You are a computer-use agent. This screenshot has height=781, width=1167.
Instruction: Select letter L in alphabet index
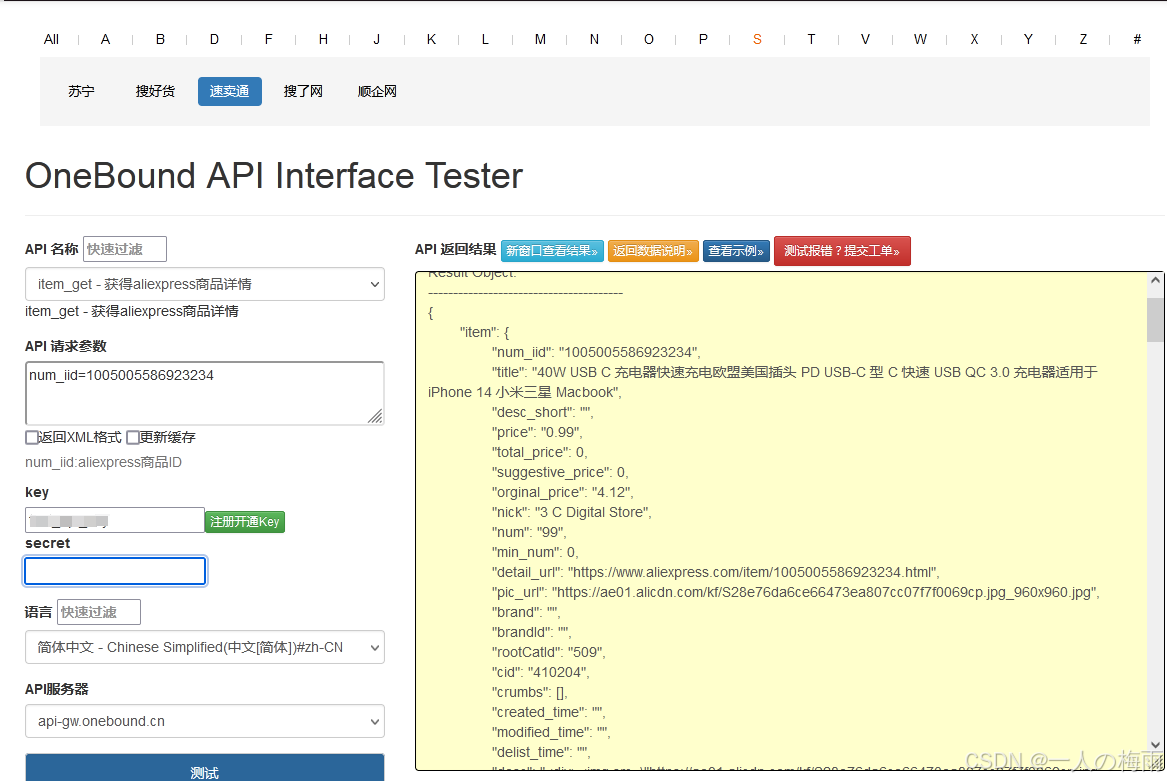(x=485, y=39)
